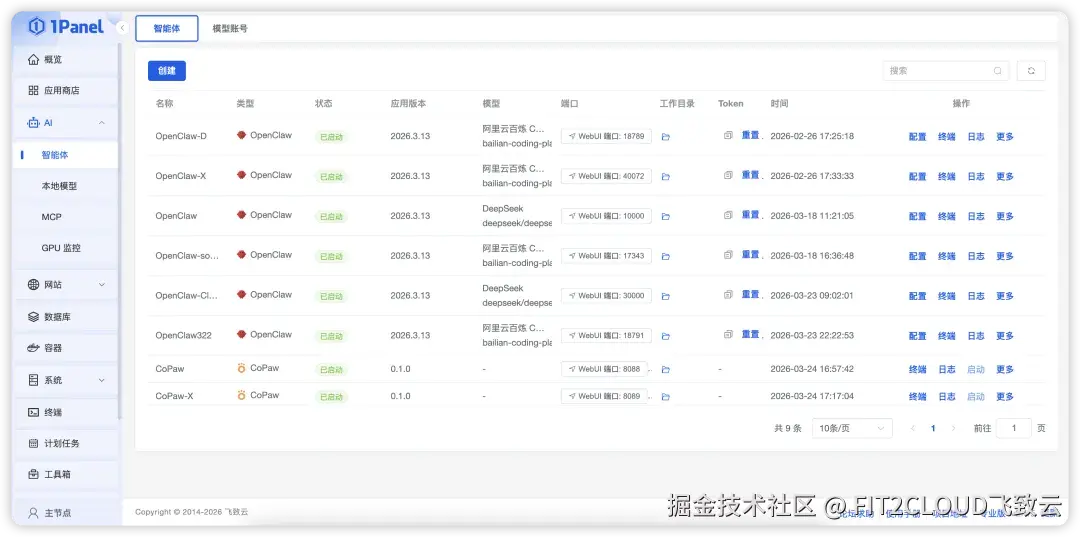The width and height of the screenshot is (1080, 537).
Task: Click 配置 for OpenClaw-D
Action: (917, 137)
